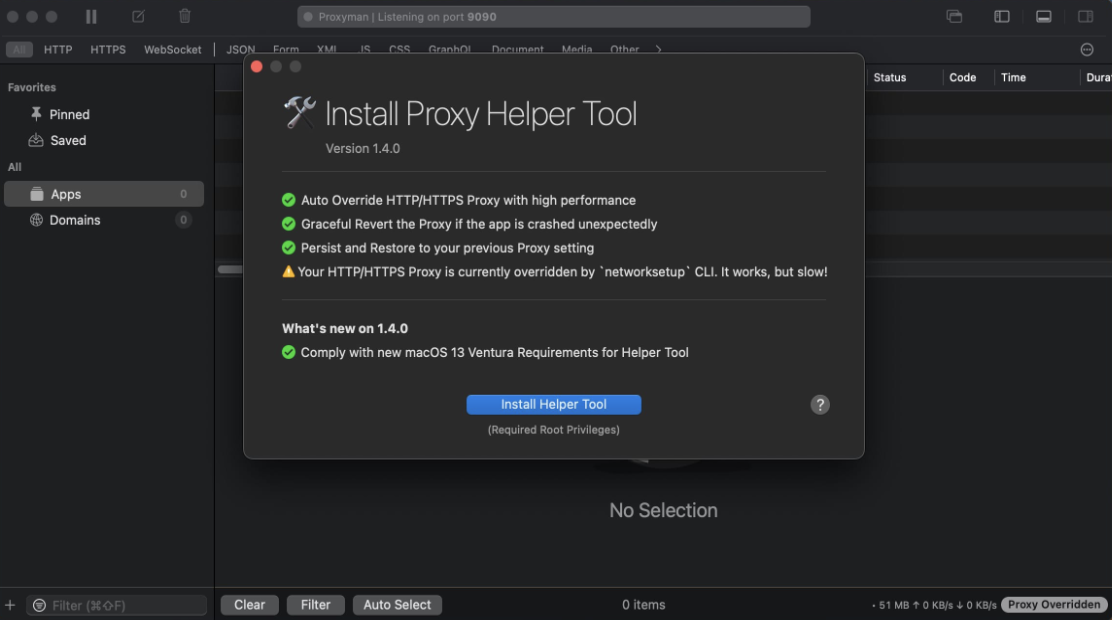Select the Domains sidebar row
Image resolution: width=1112 pixels, height=620 pixels.
tap(104, 220)
